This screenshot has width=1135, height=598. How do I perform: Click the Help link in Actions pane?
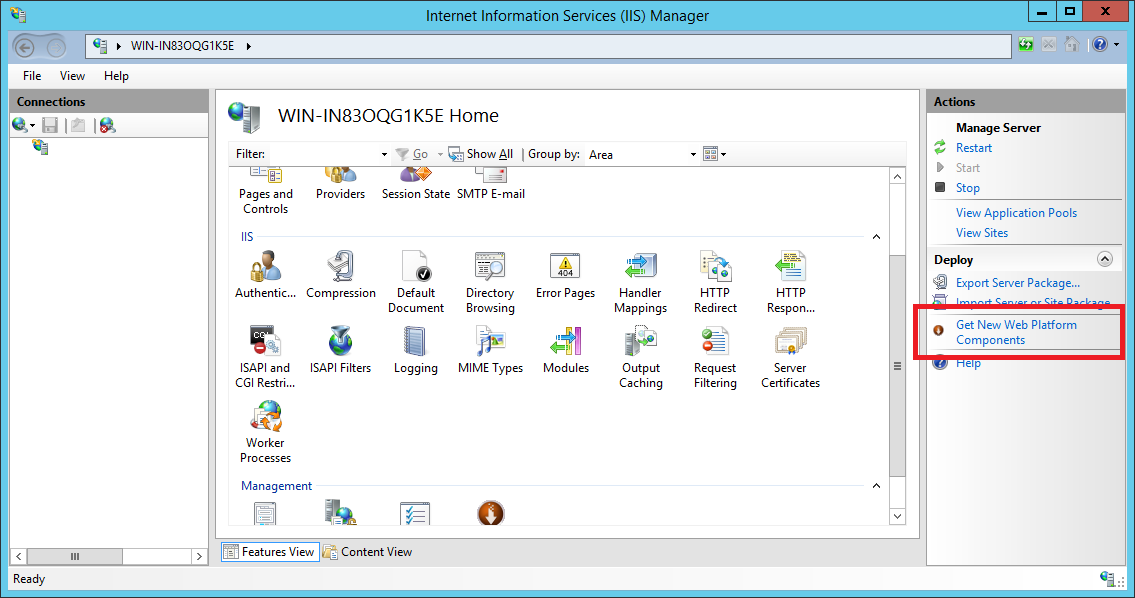[x=968, y=363]
